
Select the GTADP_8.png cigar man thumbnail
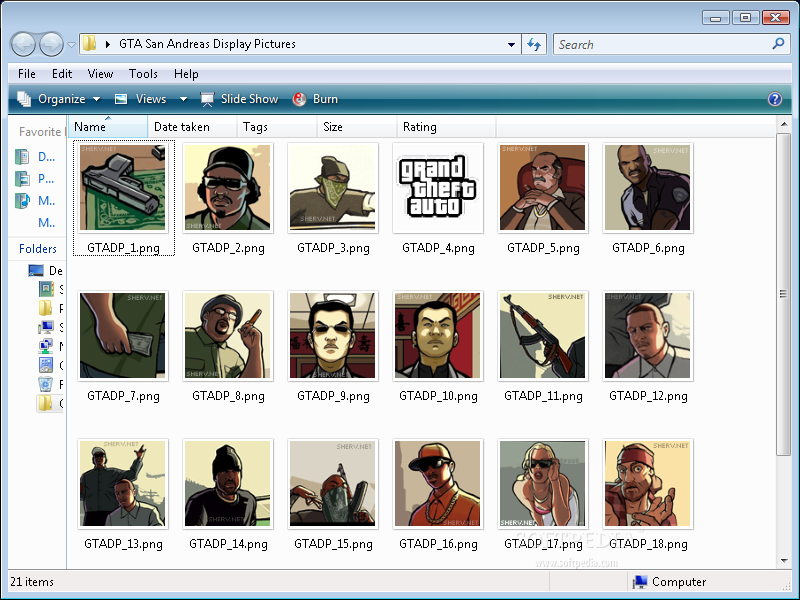(x=228, y=336)
